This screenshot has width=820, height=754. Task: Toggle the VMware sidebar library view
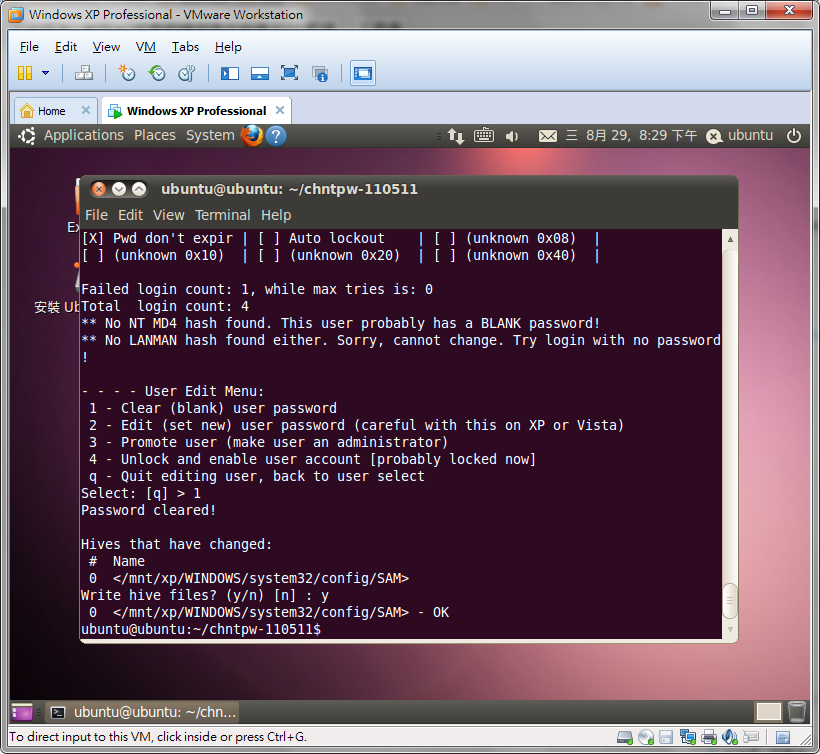click(230, 73)
